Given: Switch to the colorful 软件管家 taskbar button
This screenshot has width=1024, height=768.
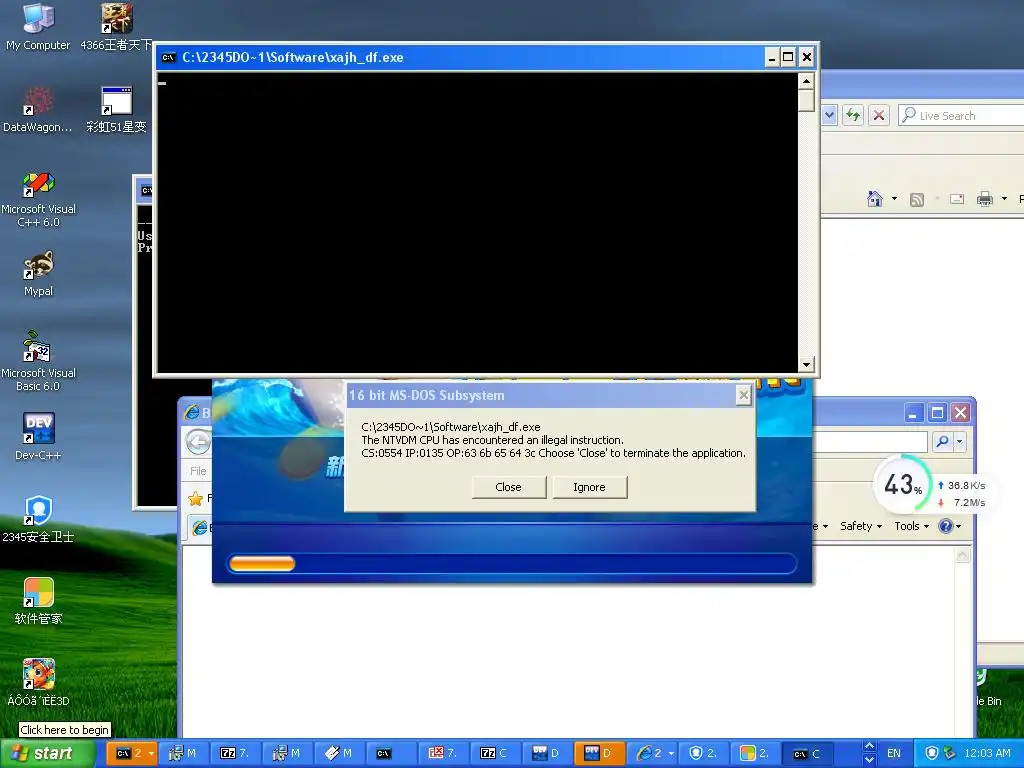Looking at the screenshot, I should 756,754.
